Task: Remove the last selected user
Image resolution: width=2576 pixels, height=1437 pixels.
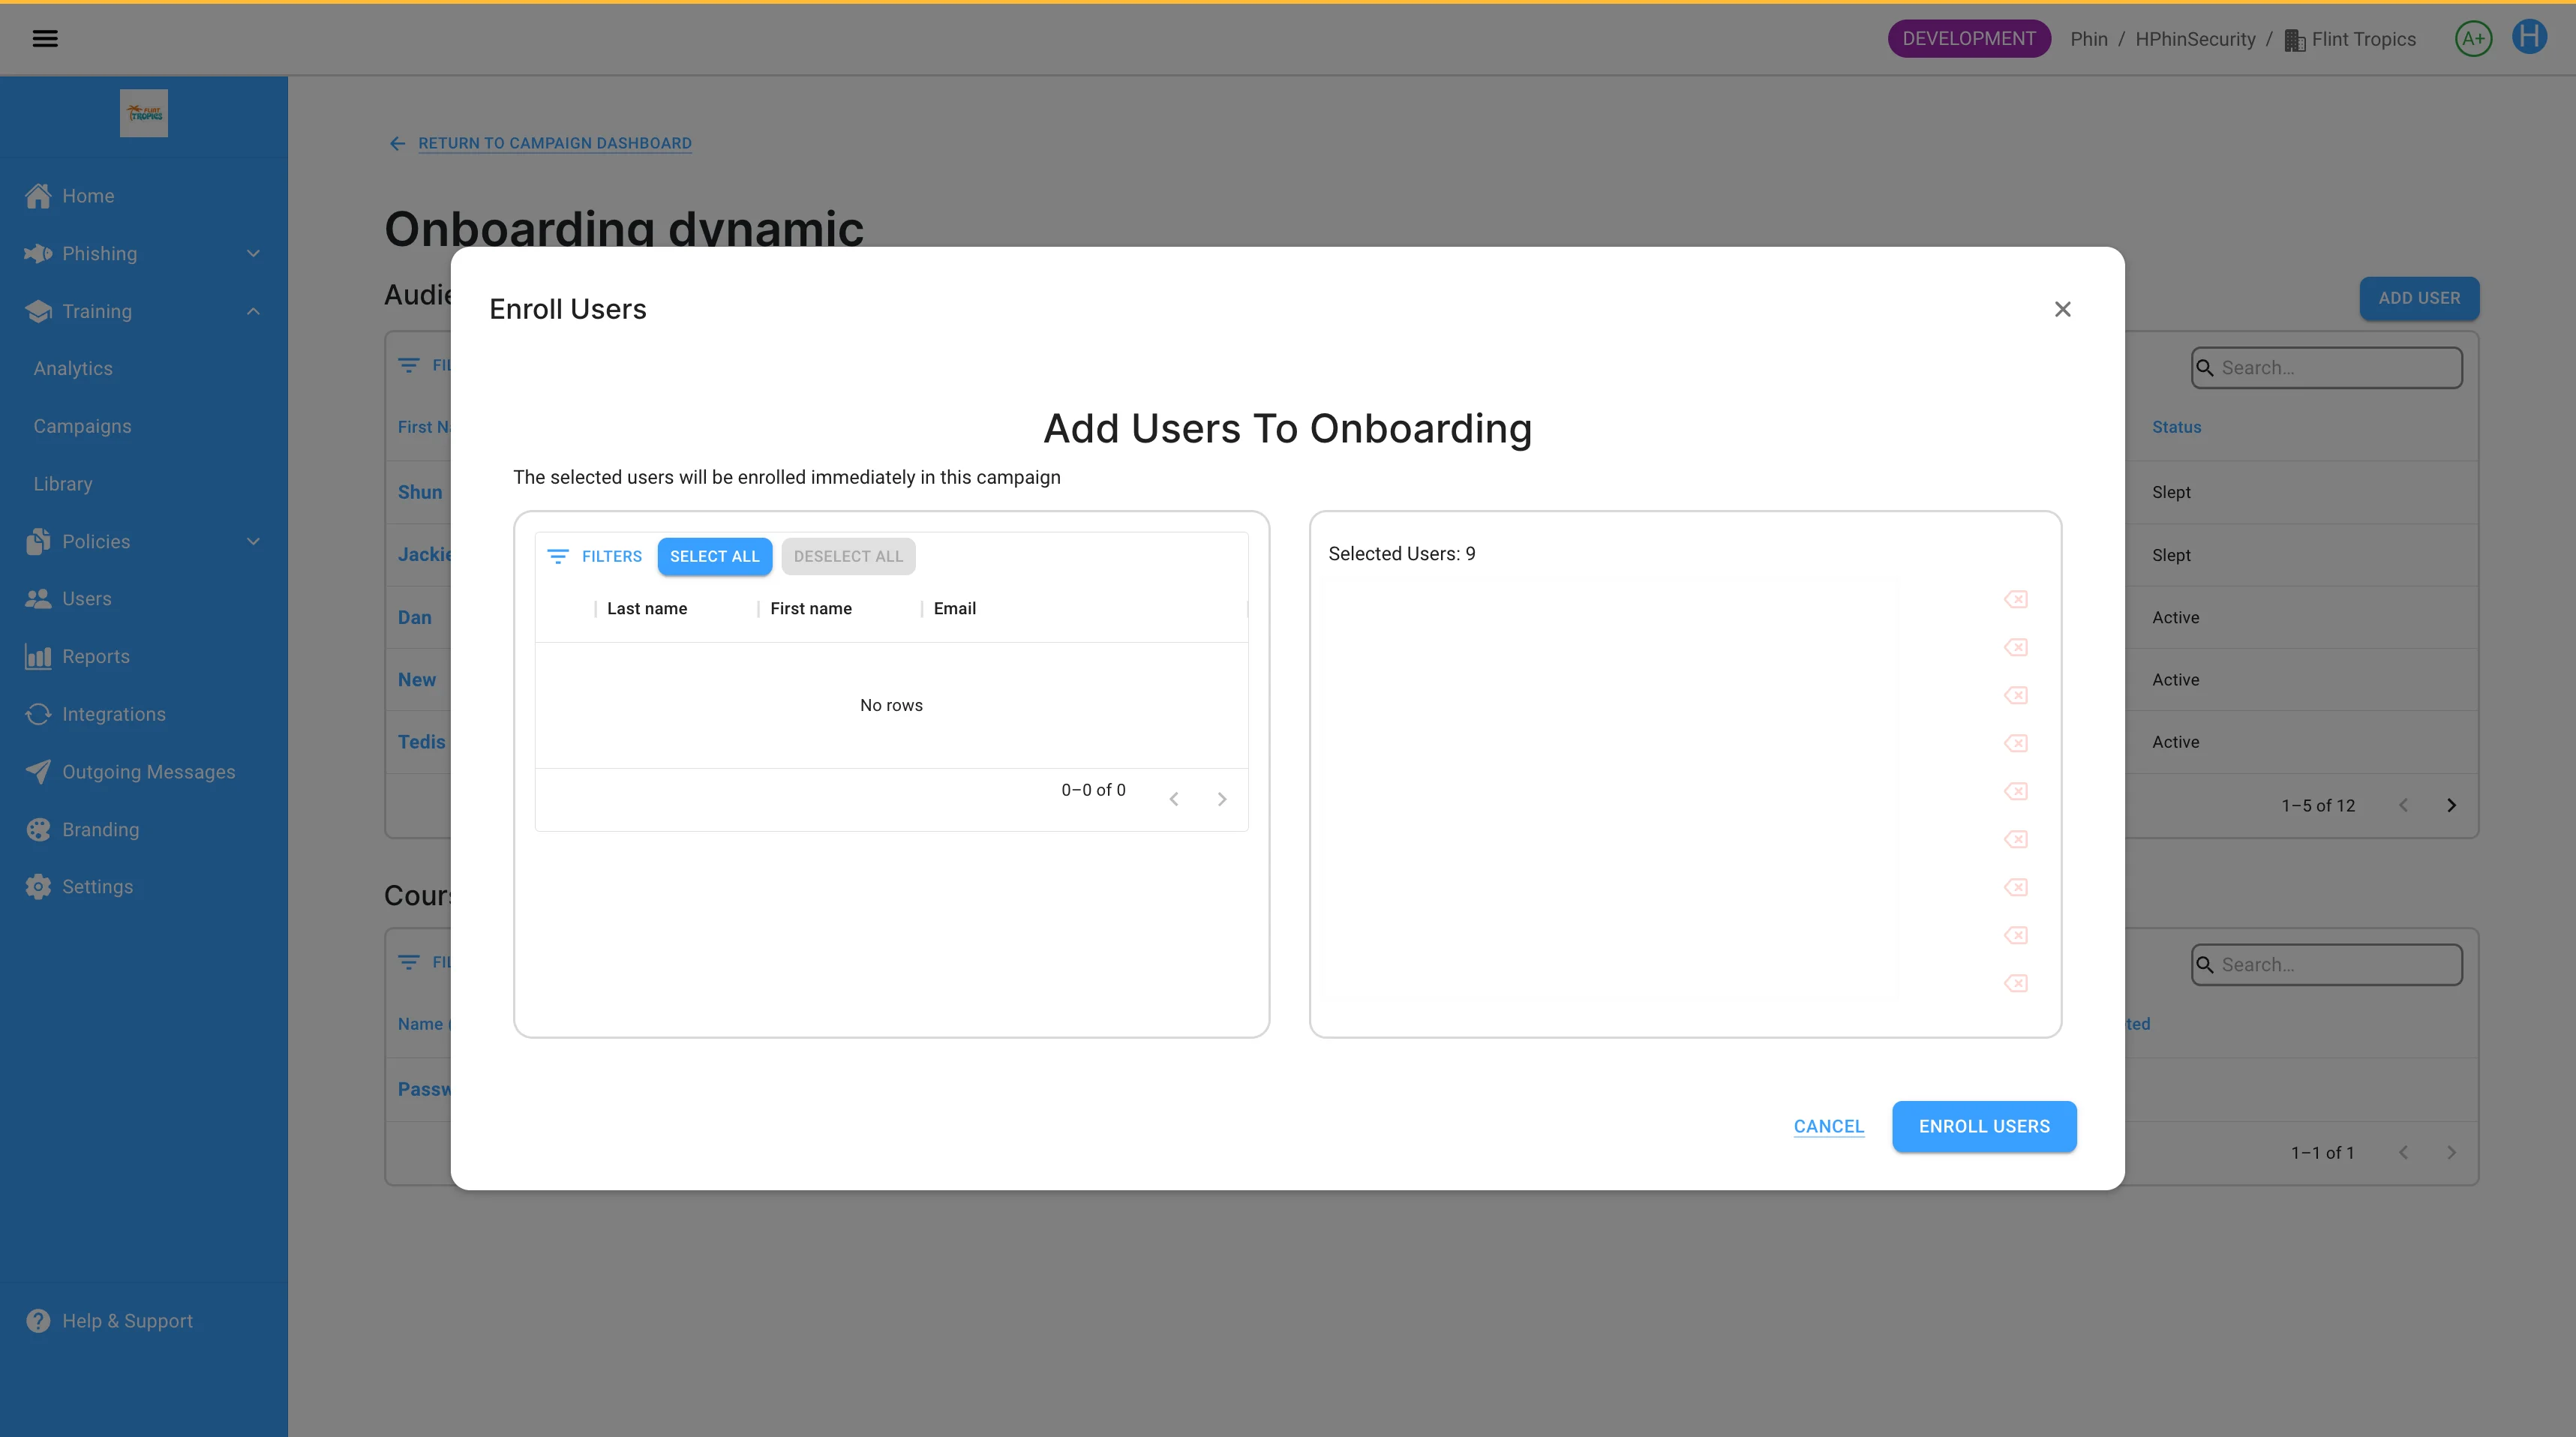Action: (x=2015, y=983)
